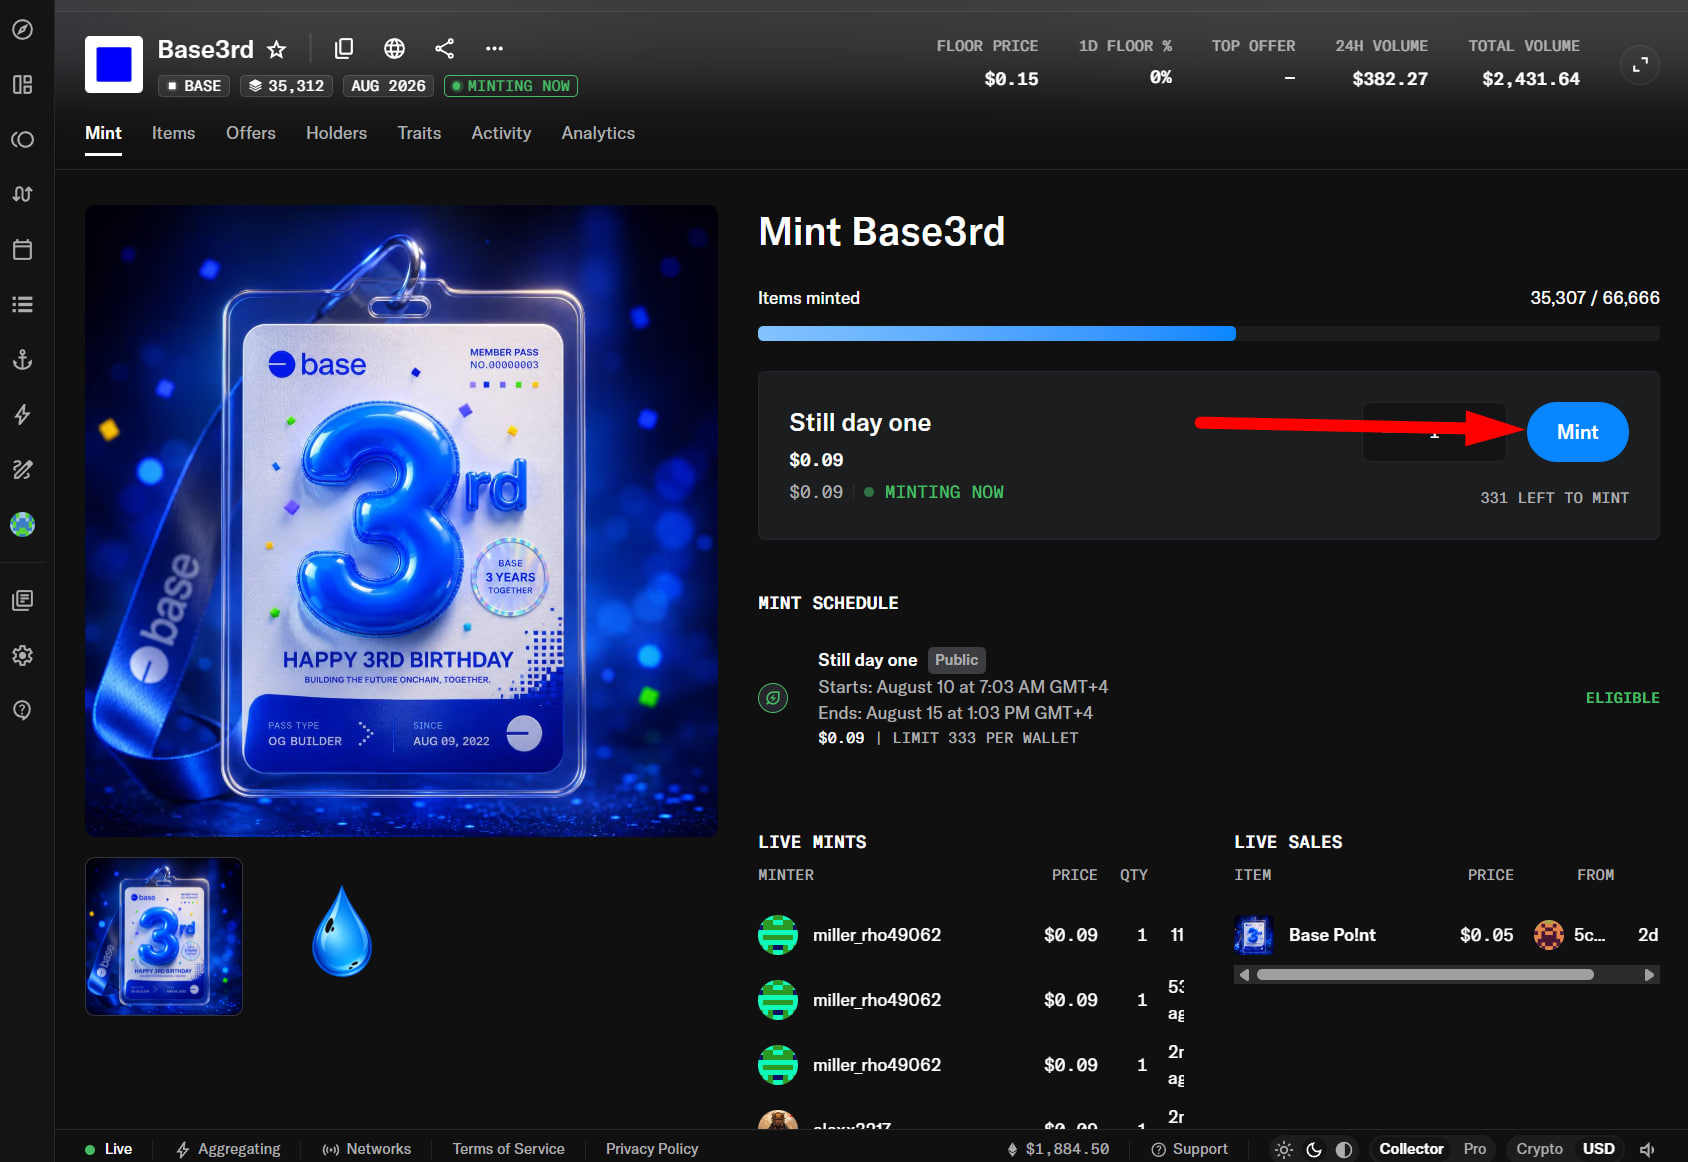Open the swap arrows icon in sidebar
Viewport: 1688px width, 1162px height.
coord(22,194)
